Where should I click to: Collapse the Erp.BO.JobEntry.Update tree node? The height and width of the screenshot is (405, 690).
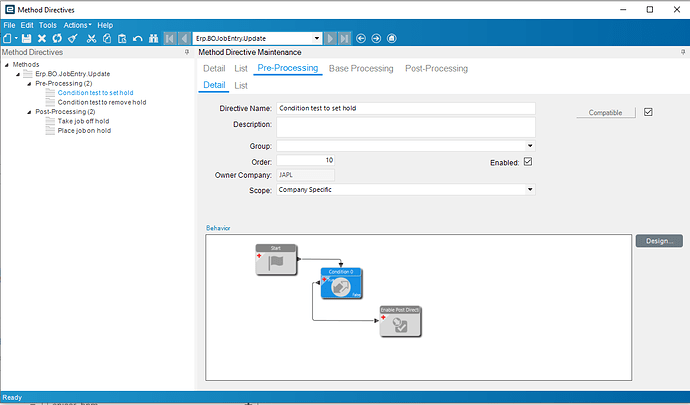[x=18, y=74]
